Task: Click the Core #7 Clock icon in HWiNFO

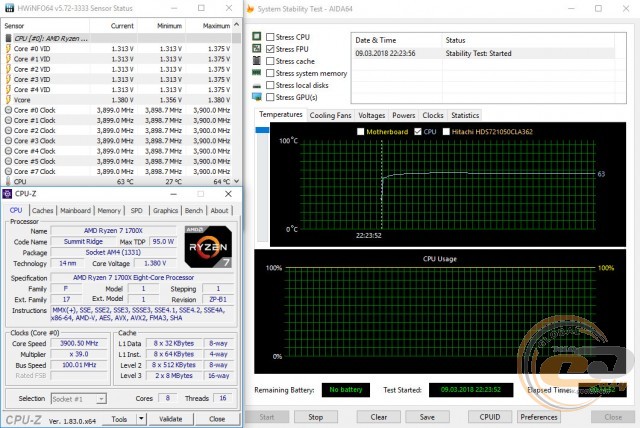Action: (8, 171)
